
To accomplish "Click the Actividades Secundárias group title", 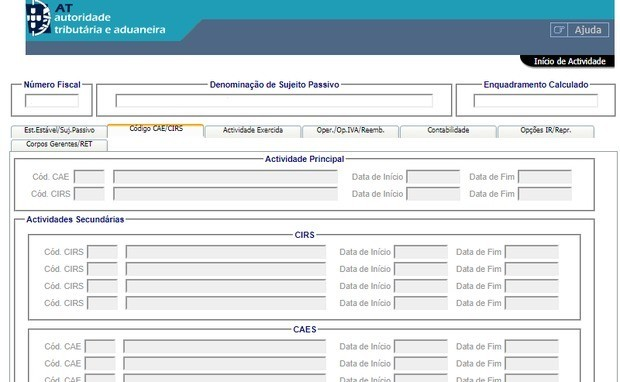I will click(x=75, y=219).
